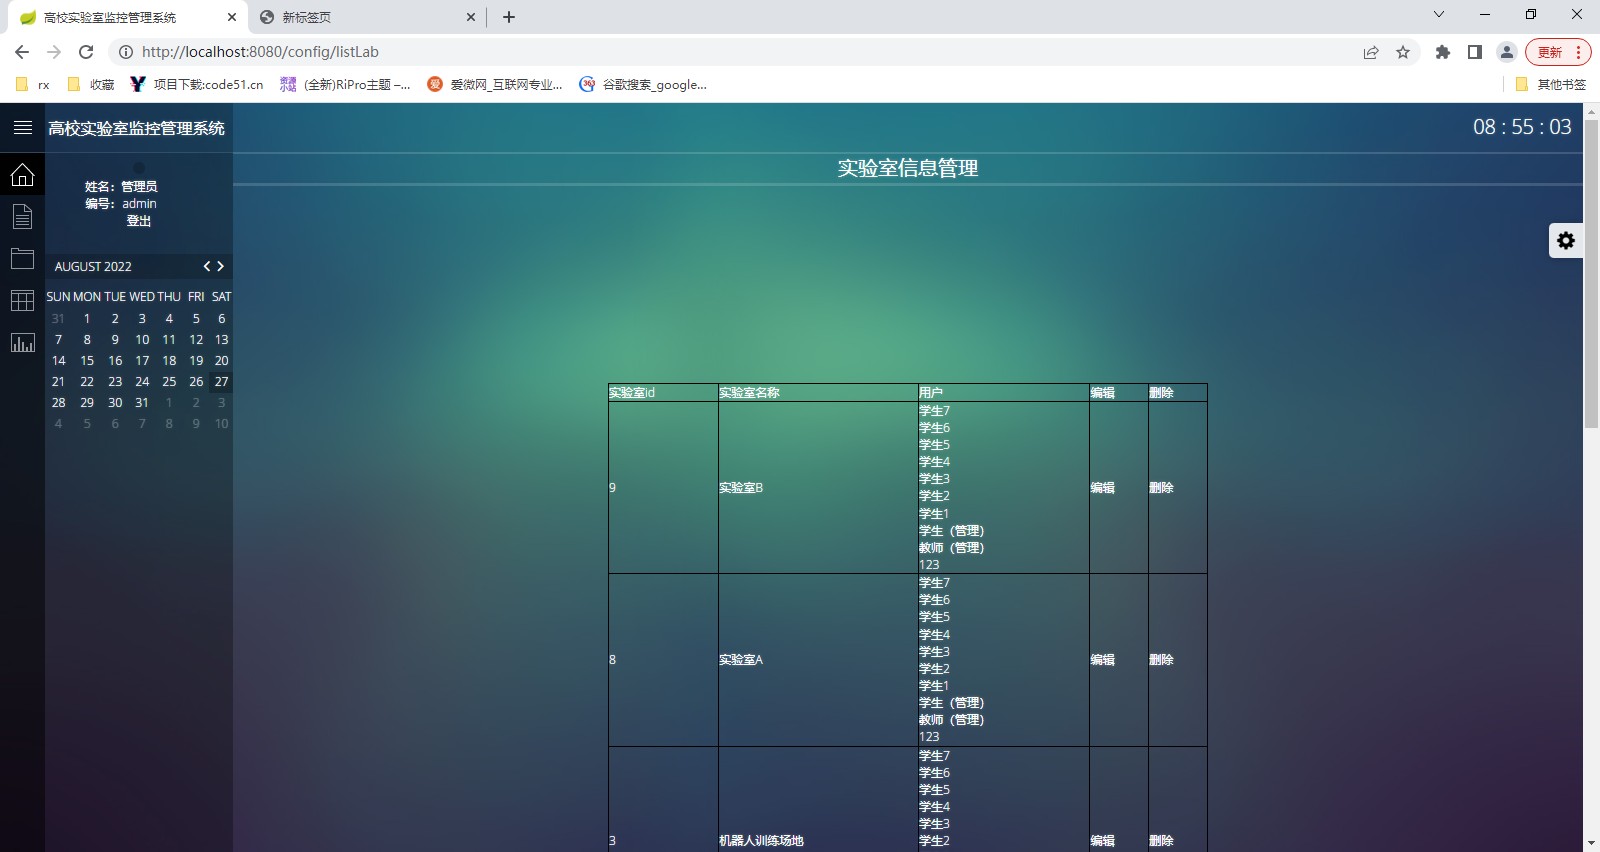The image size is (1600, 852).
Task: Reload the current page
Action: pyautogui.click(x=86, y=52)
